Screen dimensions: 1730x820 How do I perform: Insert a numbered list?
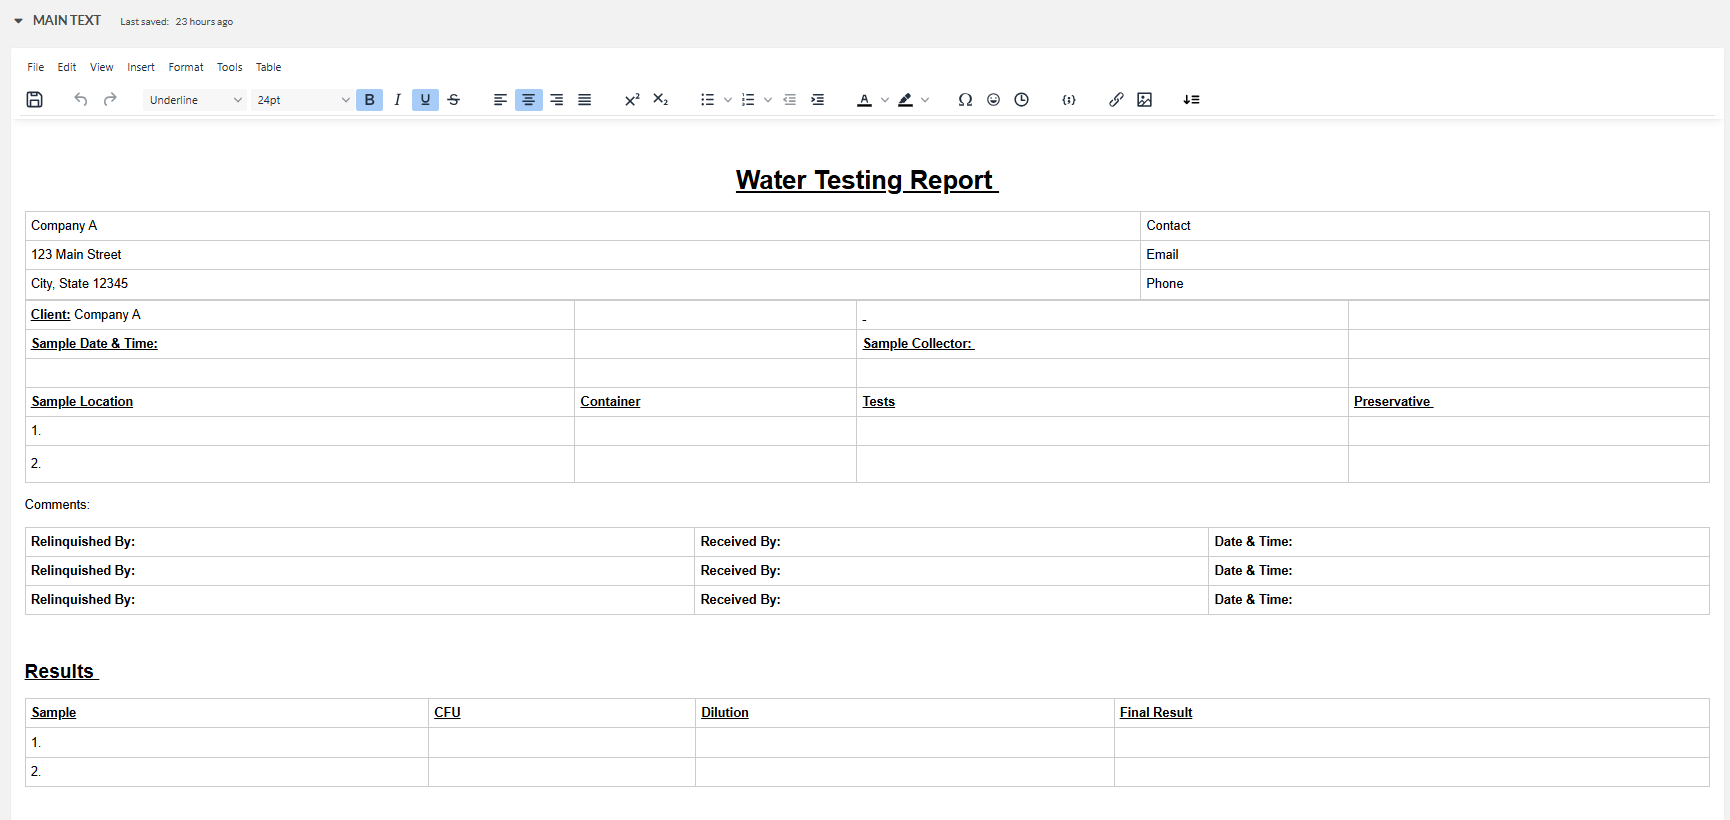pyautogui.click(x=747, y=99)
